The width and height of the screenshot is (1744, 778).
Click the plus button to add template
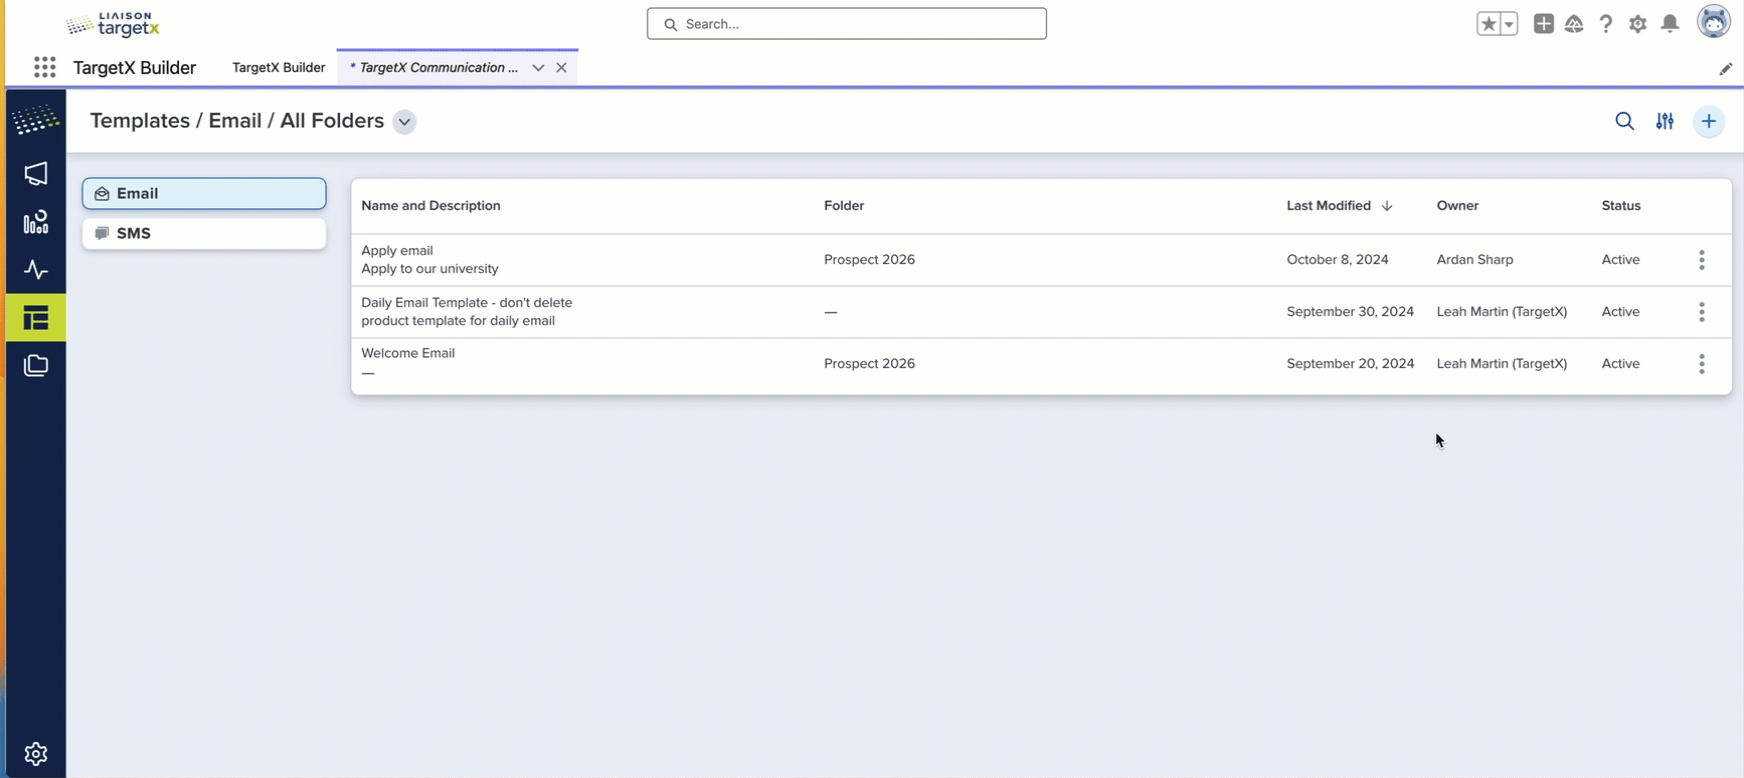coord(1709,122)
